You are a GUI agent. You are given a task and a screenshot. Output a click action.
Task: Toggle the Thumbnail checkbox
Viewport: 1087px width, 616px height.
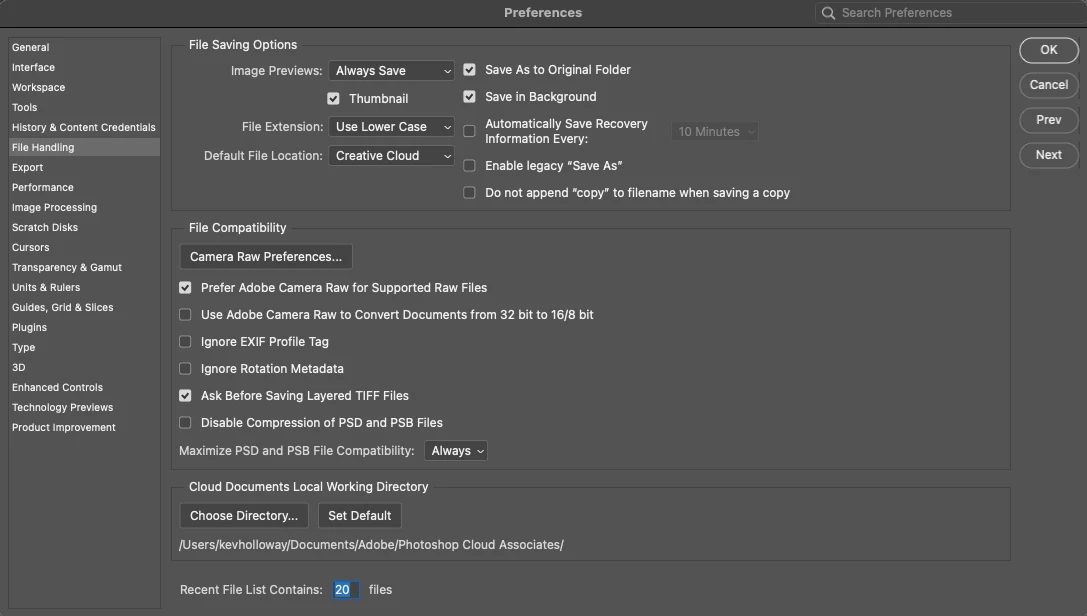tap(334, 99)
